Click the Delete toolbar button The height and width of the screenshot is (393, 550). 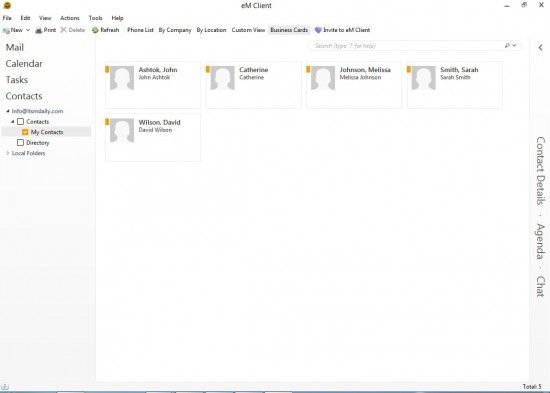tap(73, 30)
